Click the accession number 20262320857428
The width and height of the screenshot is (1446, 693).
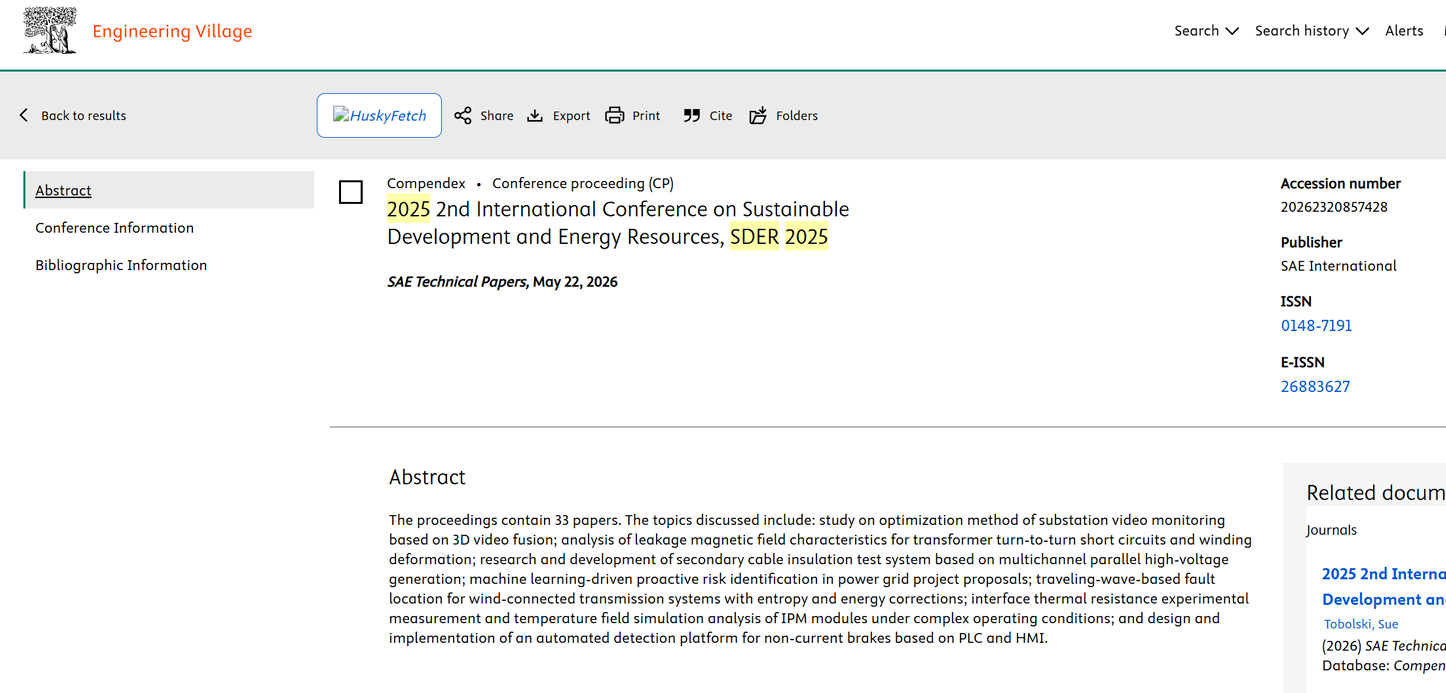click(1334, 207)
